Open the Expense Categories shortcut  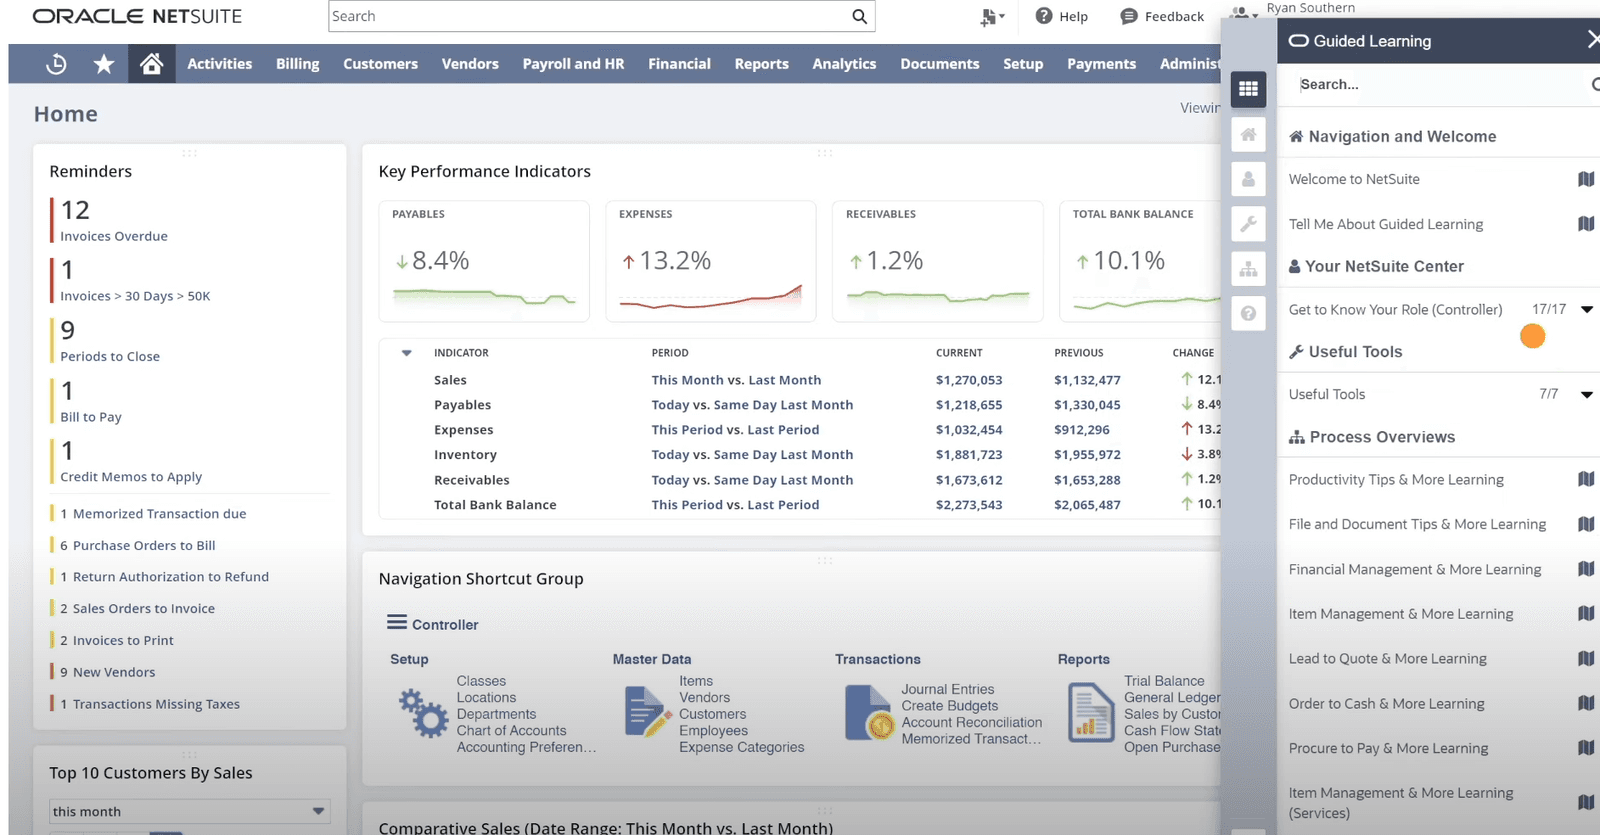742,747
